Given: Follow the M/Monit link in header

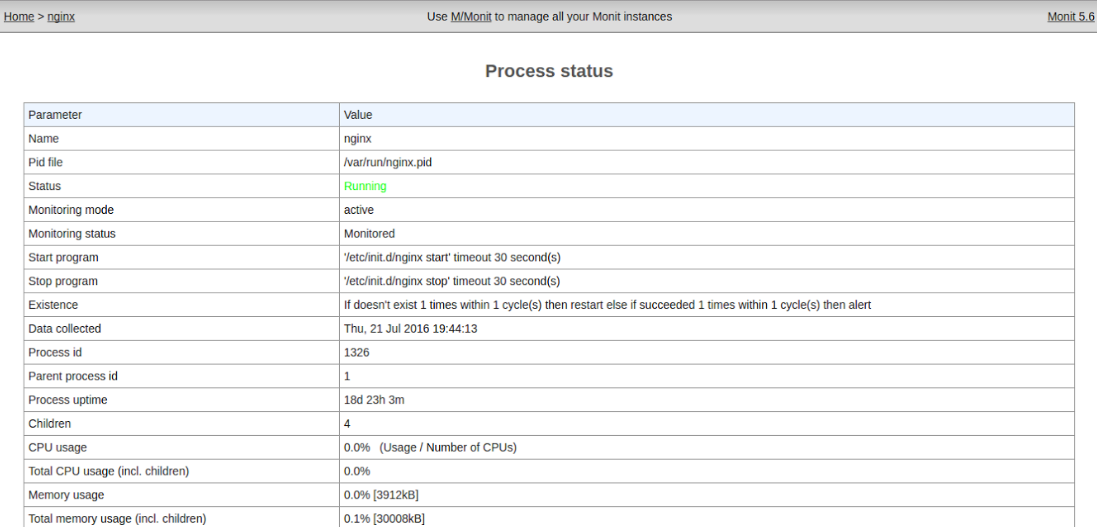Looking at the screenshot, I should coord(471,17).
